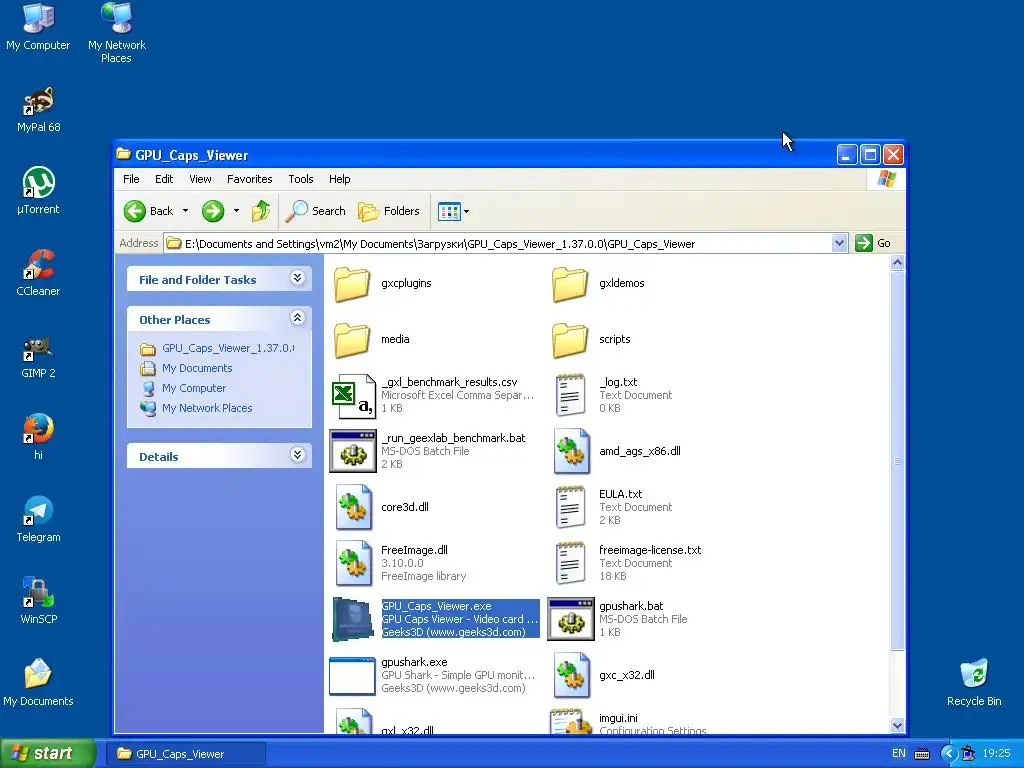Expand the File and Folder Tasks panel

pyautogui.click(x=298, y=278)
